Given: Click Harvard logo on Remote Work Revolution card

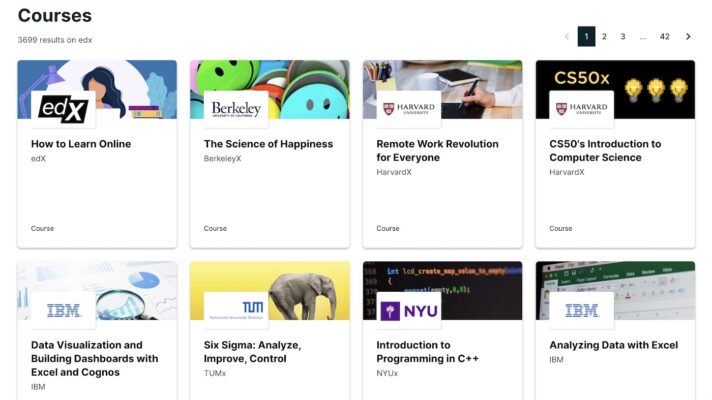Looking at the screenshot, I should (408, 109).
